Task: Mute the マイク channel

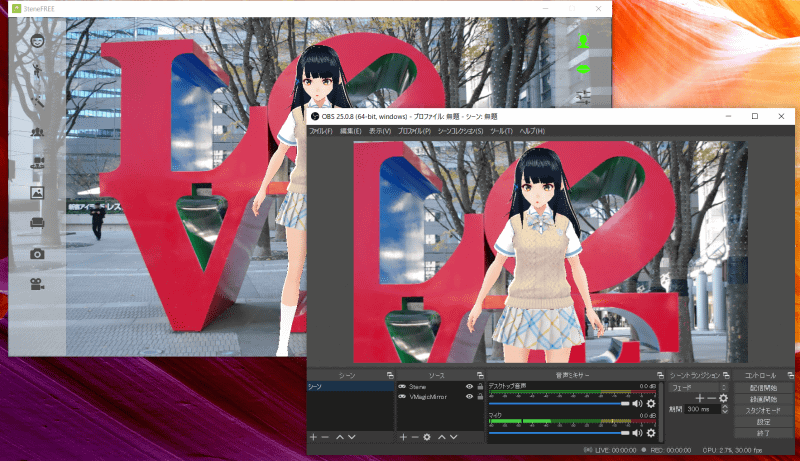Action: [637, 433]
